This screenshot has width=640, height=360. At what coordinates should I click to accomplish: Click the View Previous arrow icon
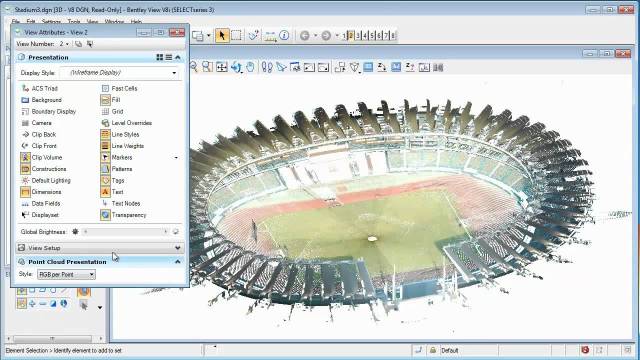pos(304,36)
